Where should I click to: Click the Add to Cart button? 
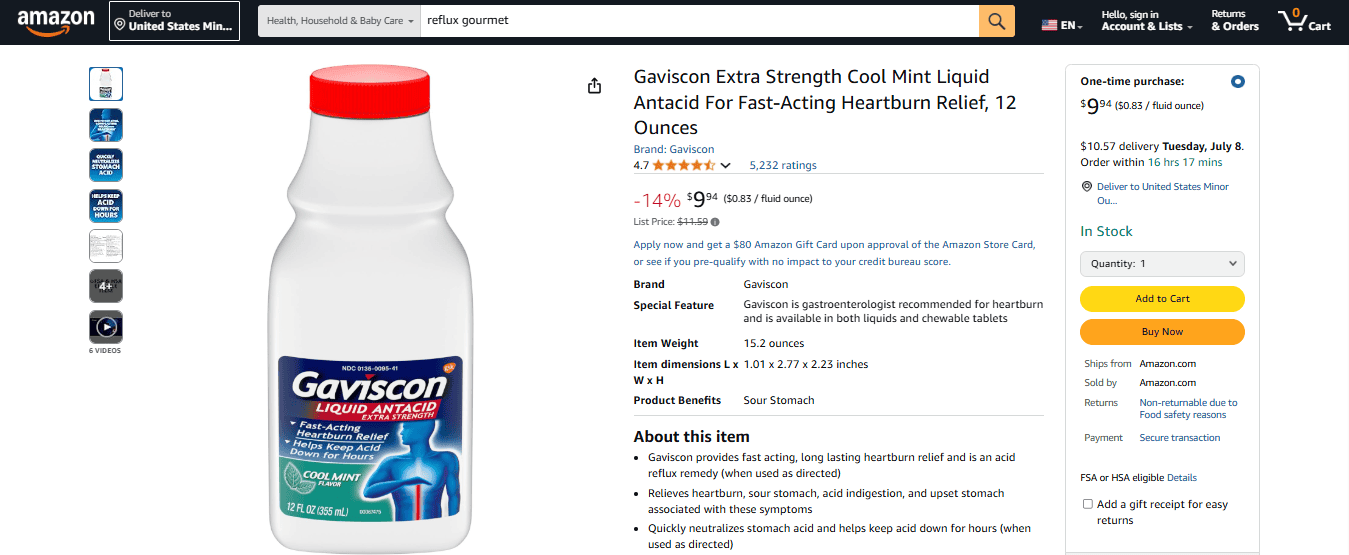pos(1162,298)
